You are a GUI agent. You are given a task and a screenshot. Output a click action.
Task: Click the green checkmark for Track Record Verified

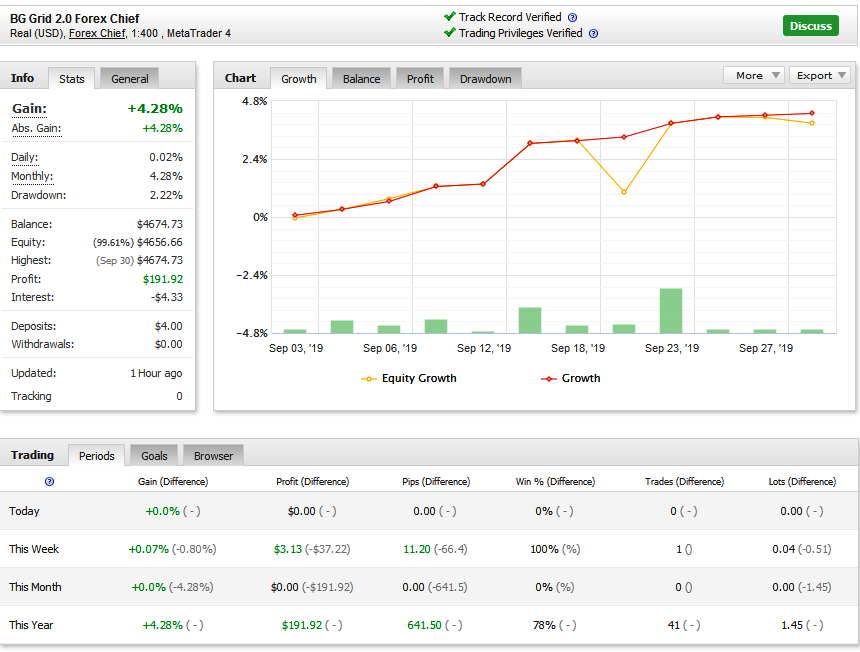click(450, 16)
